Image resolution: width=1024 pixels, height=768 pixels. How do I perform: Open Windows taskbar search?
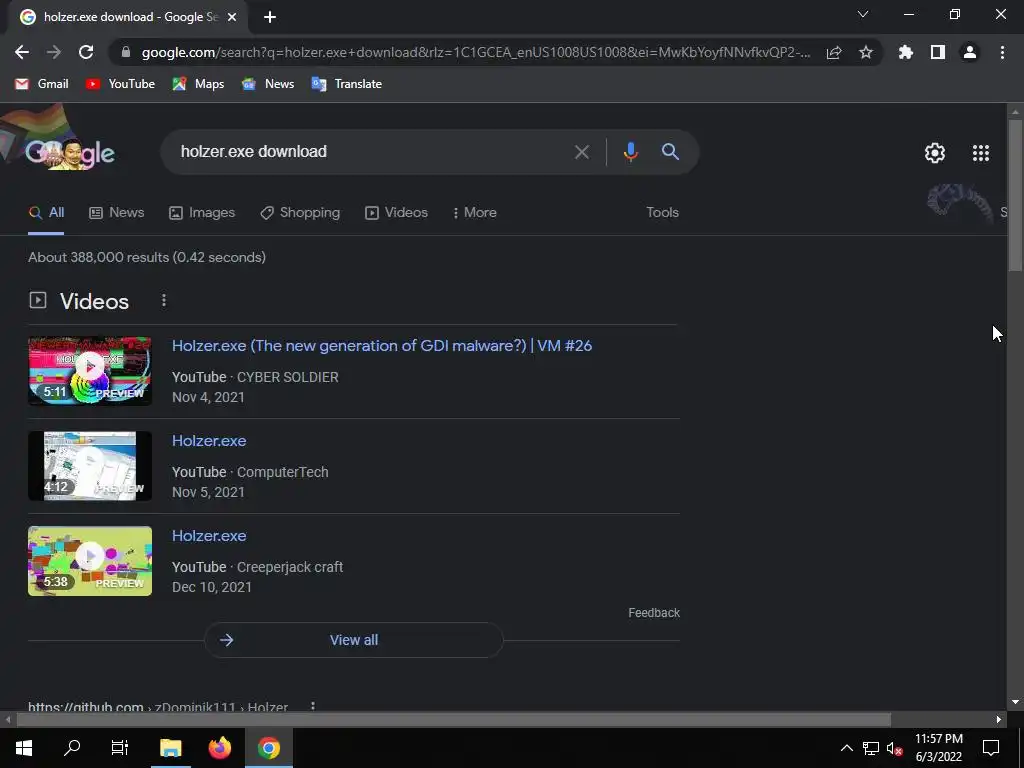click(x=72, y=747)
